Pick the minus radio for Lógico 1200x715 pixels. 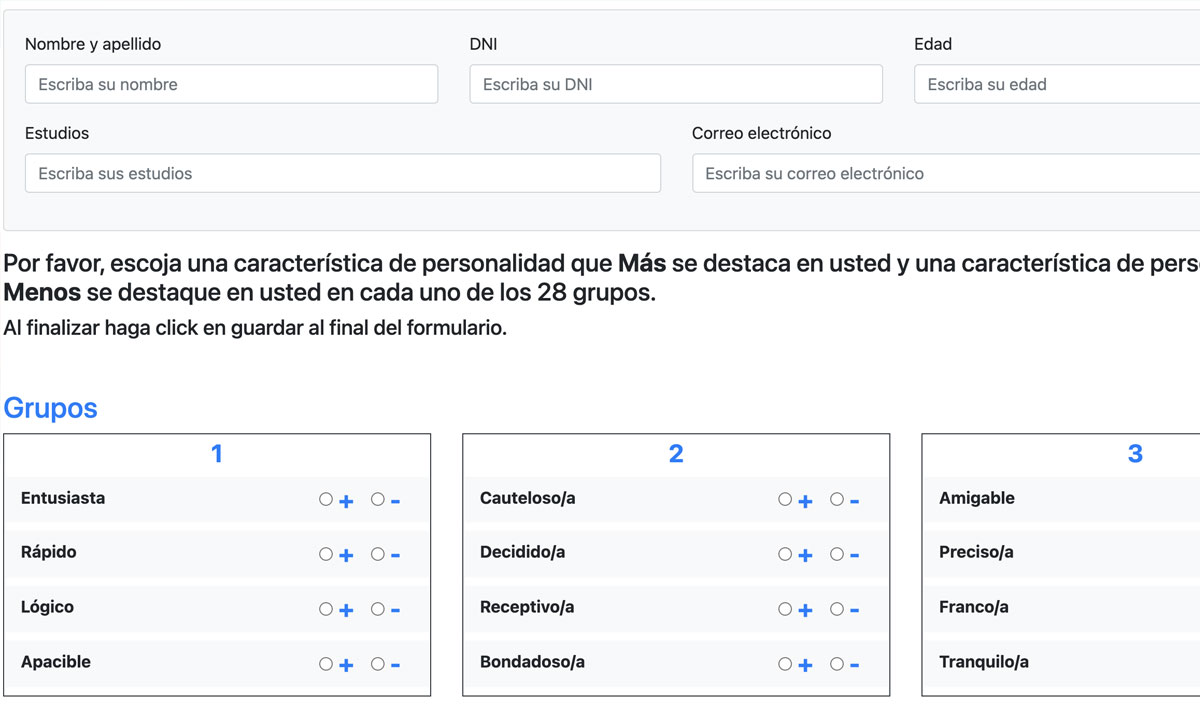(x=377, y=608)
